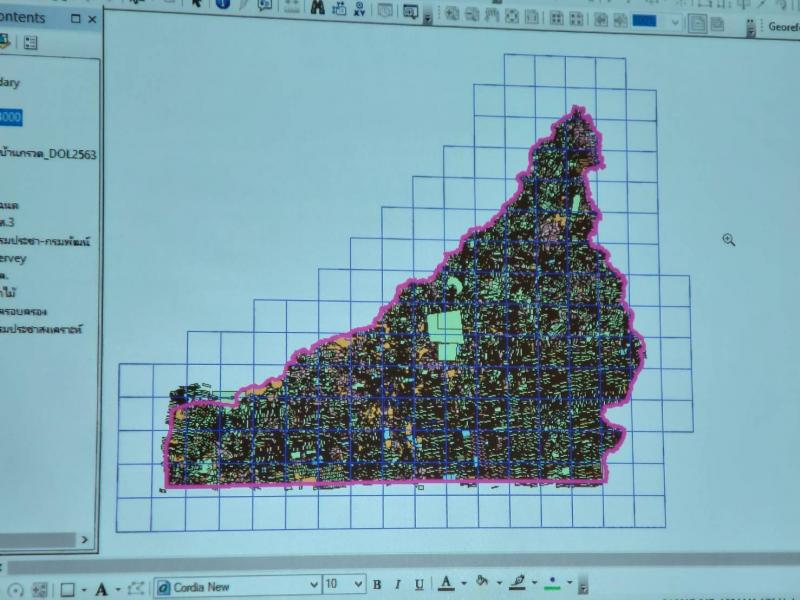Open the Cordia New font dropdown
This screenshot has width=800, height=600.
(238, 586)
